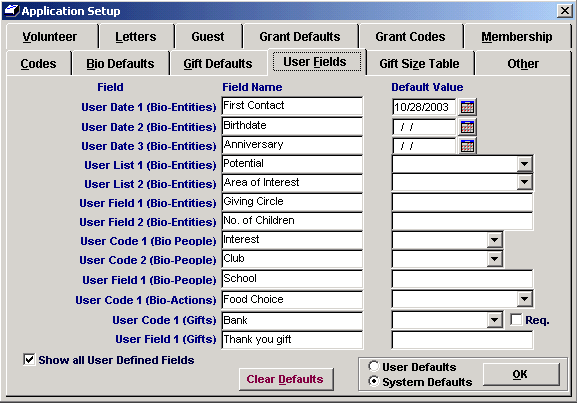
Task: Open User Code 1 (Bio-Actions) default dropdown
Action: [x=524, y=299]
